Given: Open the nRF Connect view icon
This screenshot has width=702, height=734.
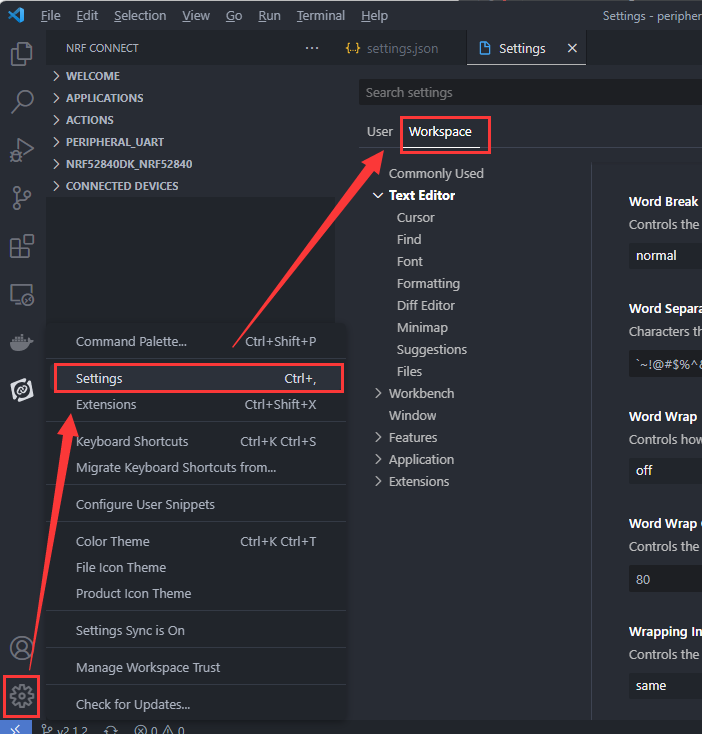Looking at the screenshot, I should click(x=21, y=389).
